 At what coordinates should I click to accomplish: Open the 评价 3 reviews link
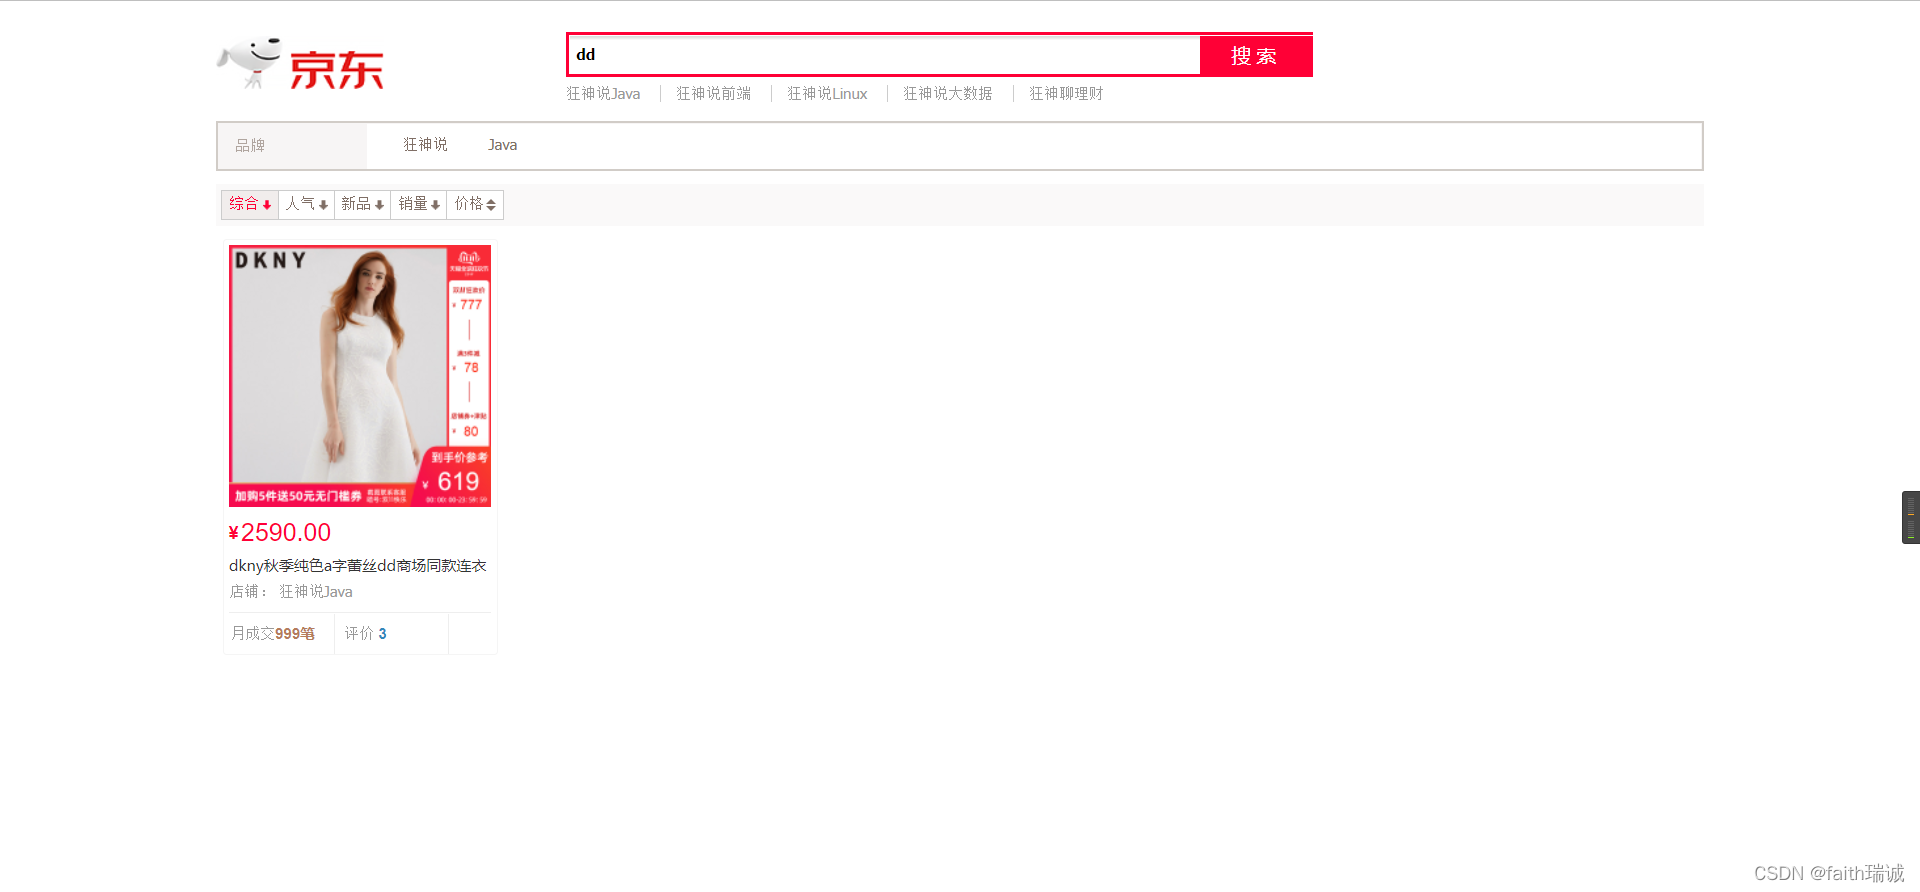click(366, 634)
